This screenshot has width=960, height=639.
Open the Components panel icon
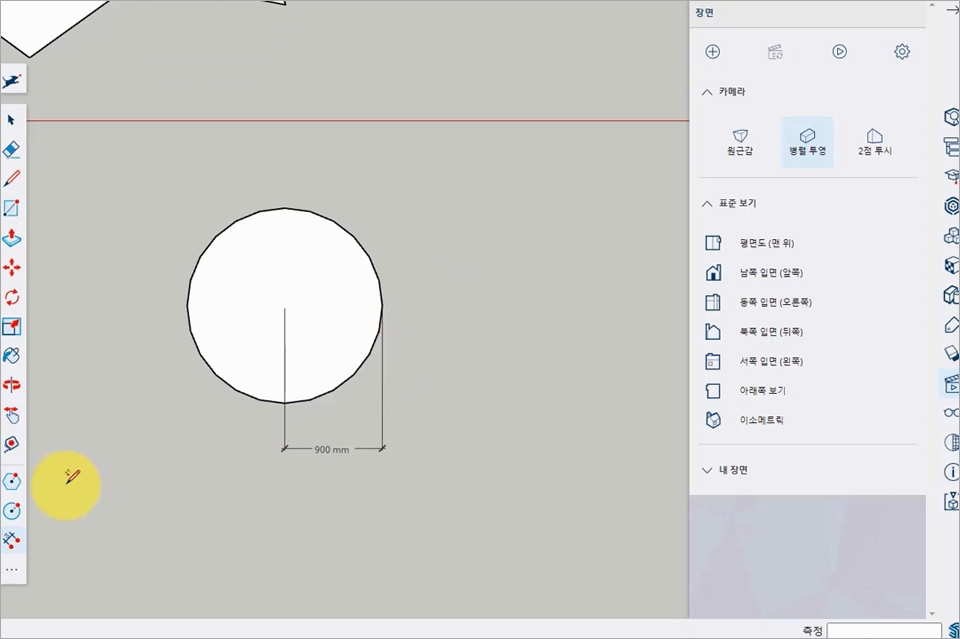[951, 236]
